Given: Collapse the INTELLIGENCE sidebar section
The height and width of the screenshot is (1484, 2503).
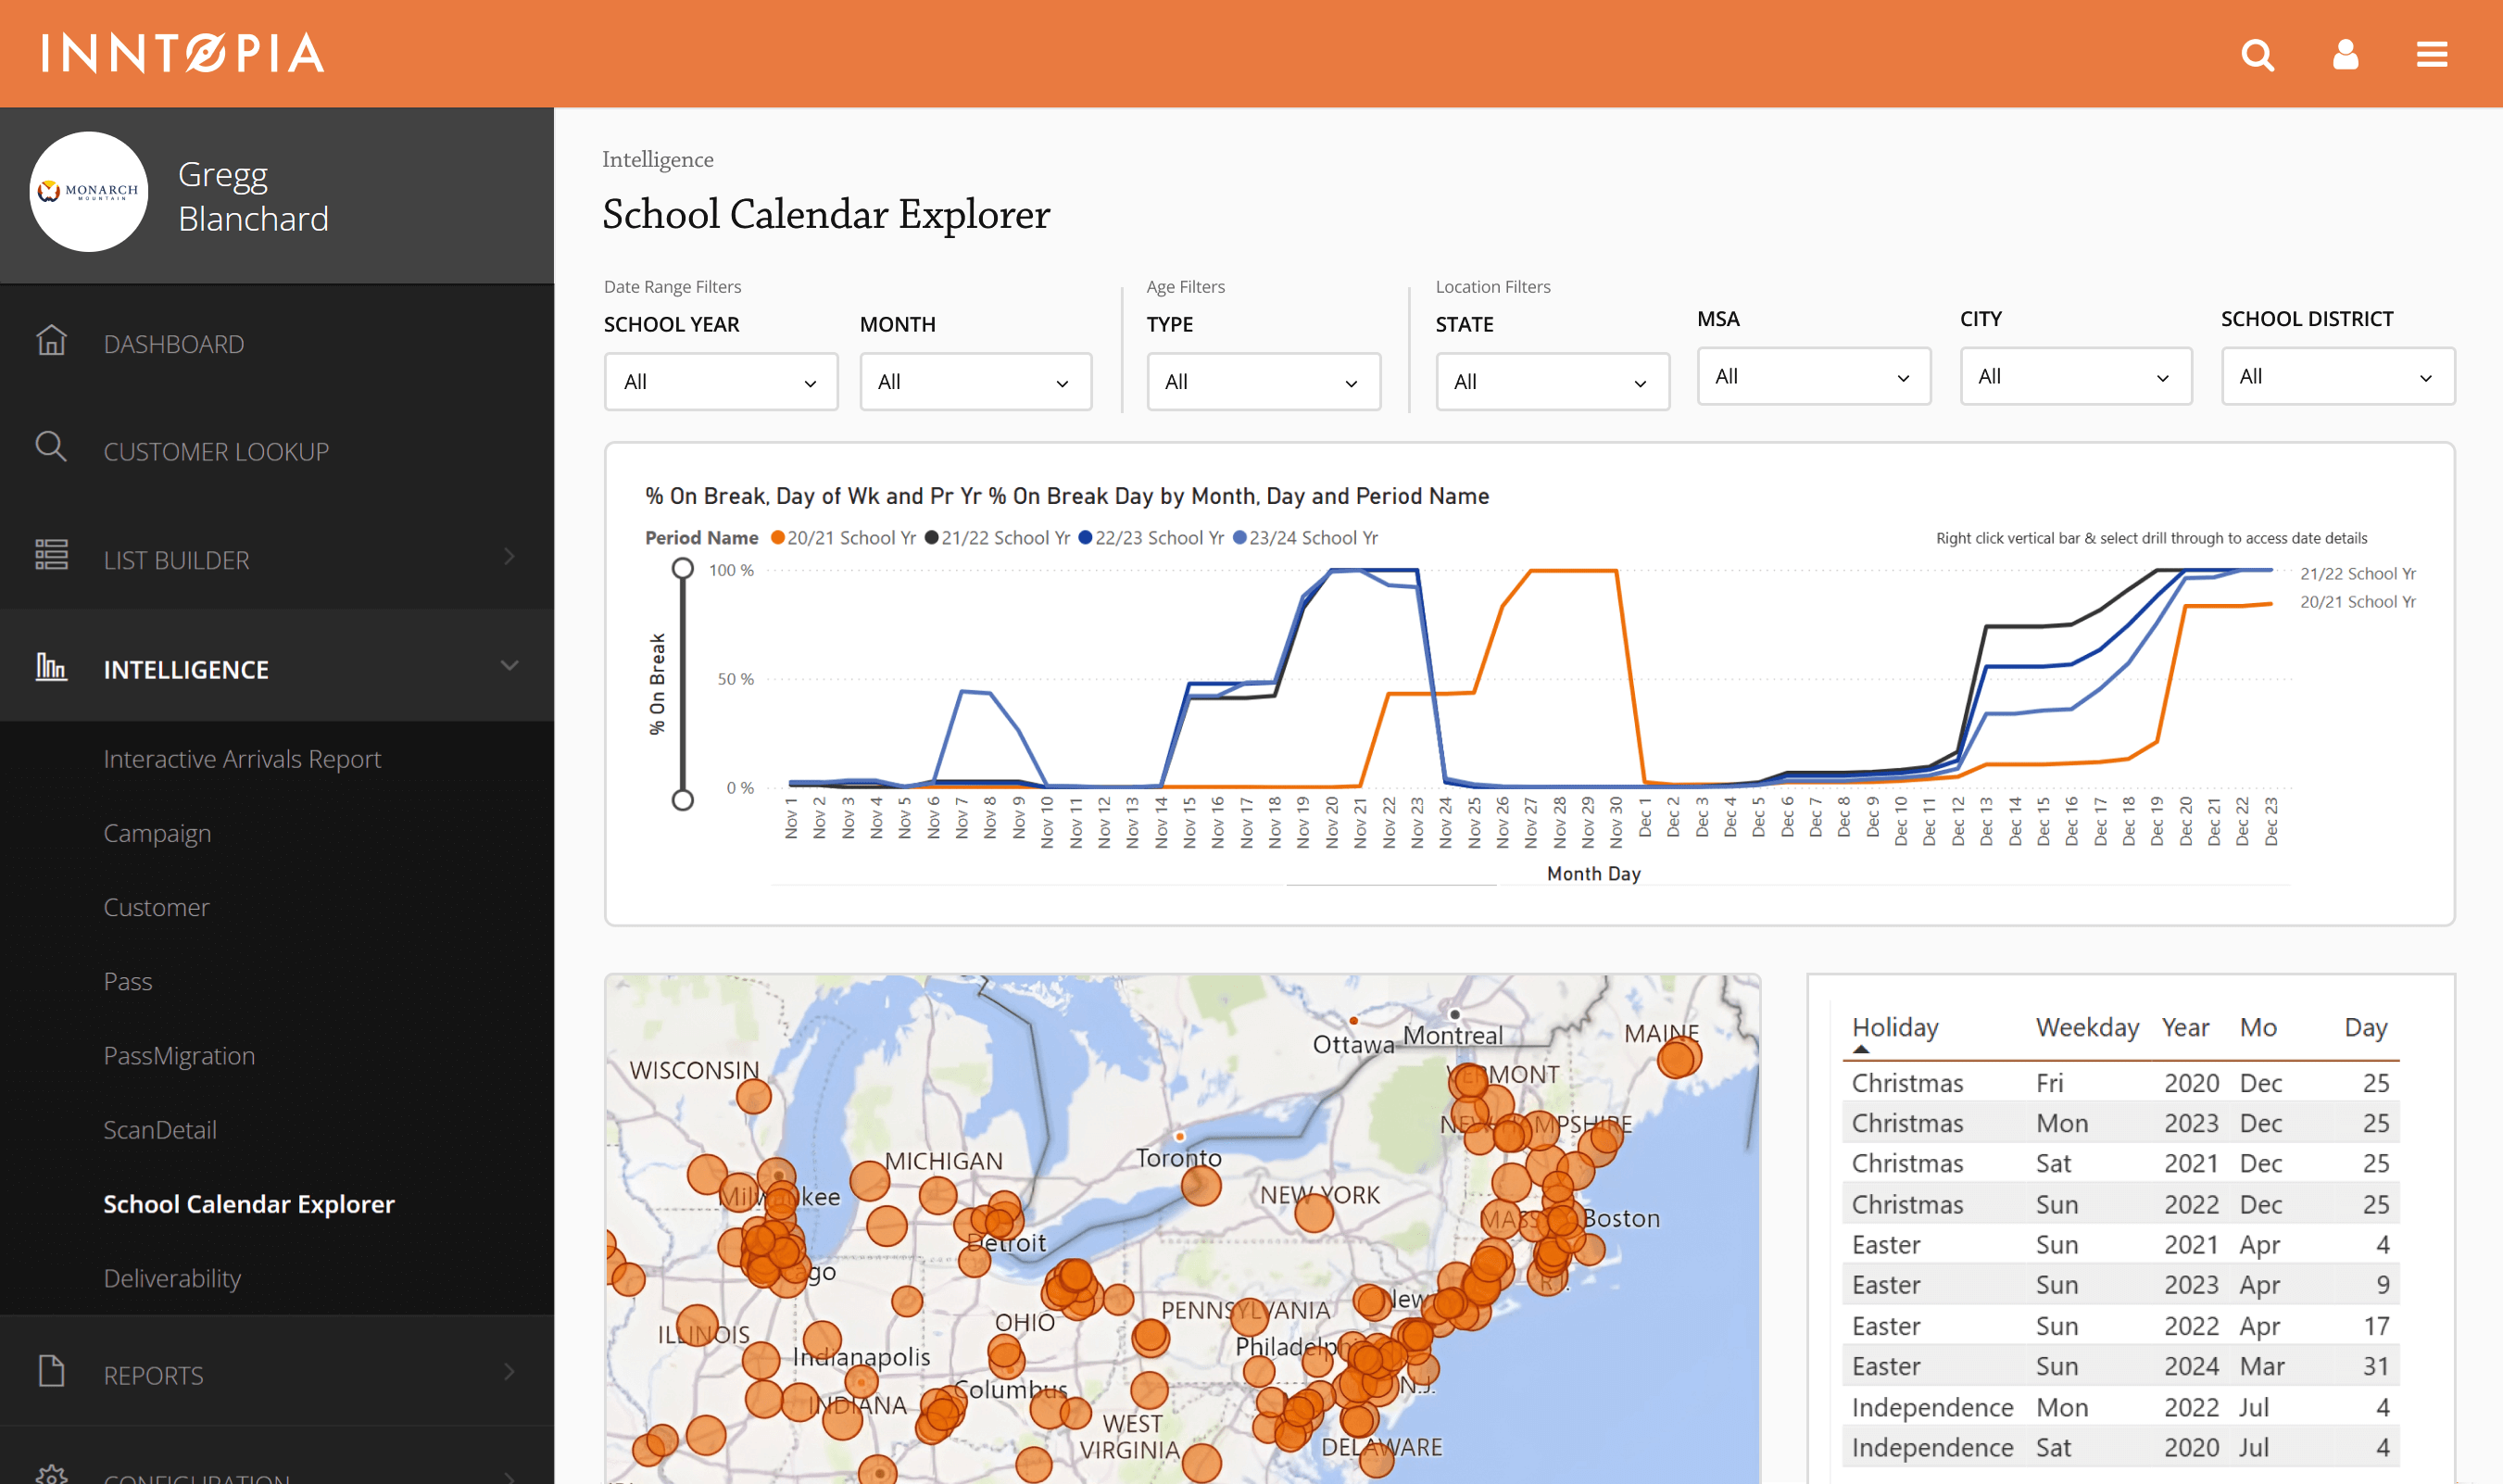Looking at the screenshot, I should point(510,666).
